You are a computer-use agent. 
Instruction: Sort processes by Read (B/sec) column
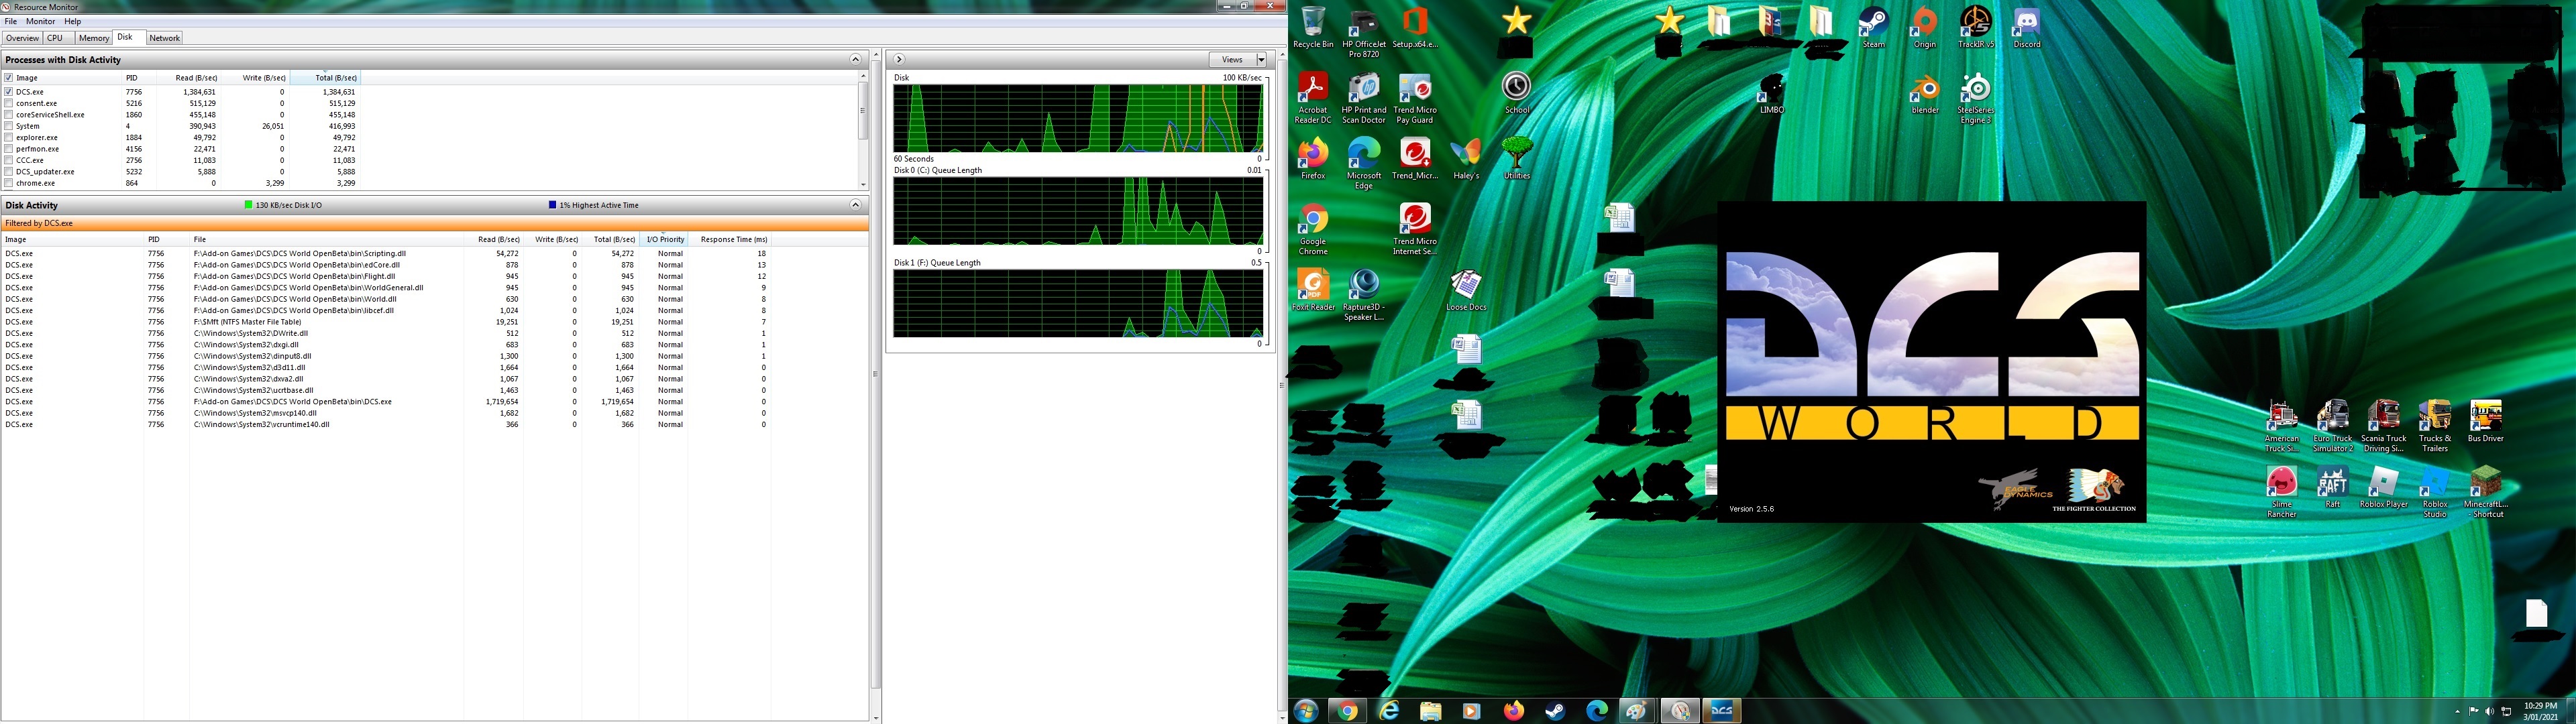click(187, 78)
